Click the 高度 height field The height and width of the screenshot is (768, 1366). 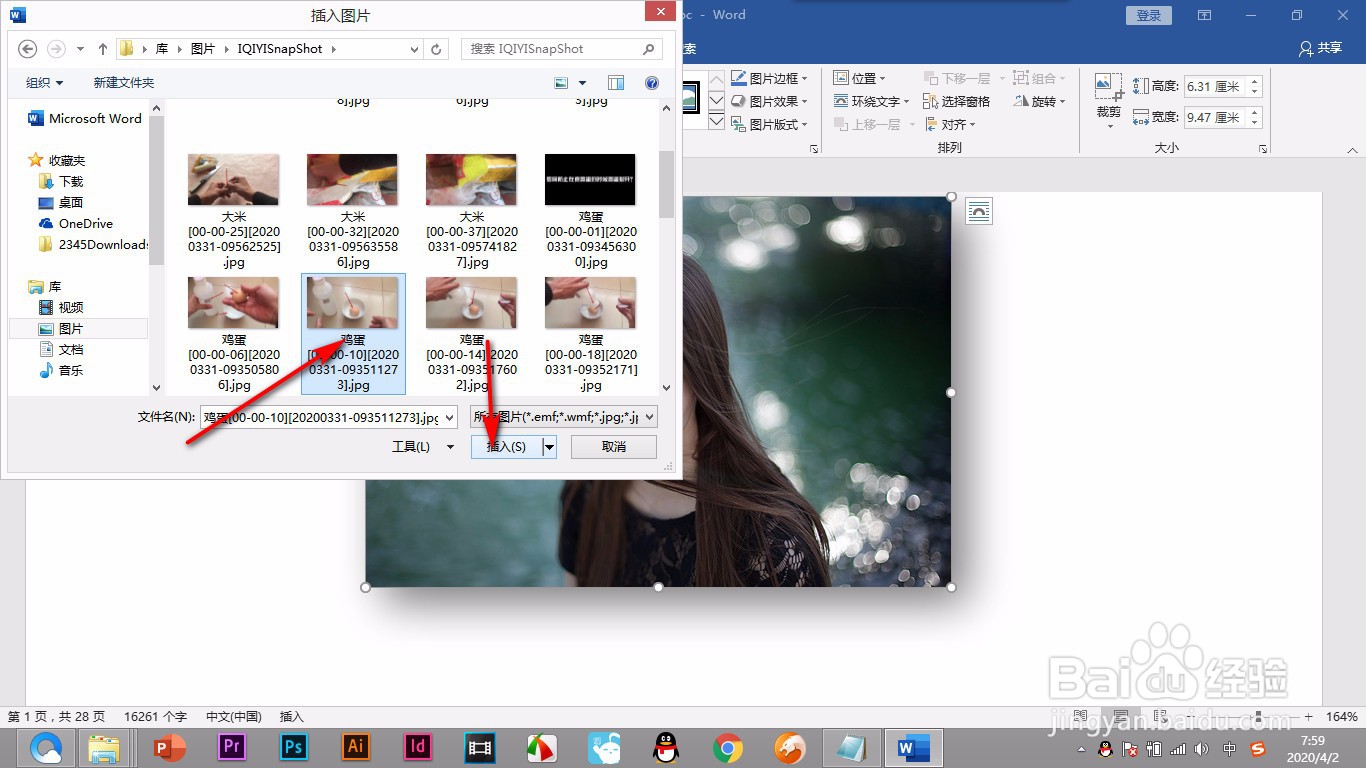pos(1215,87)
